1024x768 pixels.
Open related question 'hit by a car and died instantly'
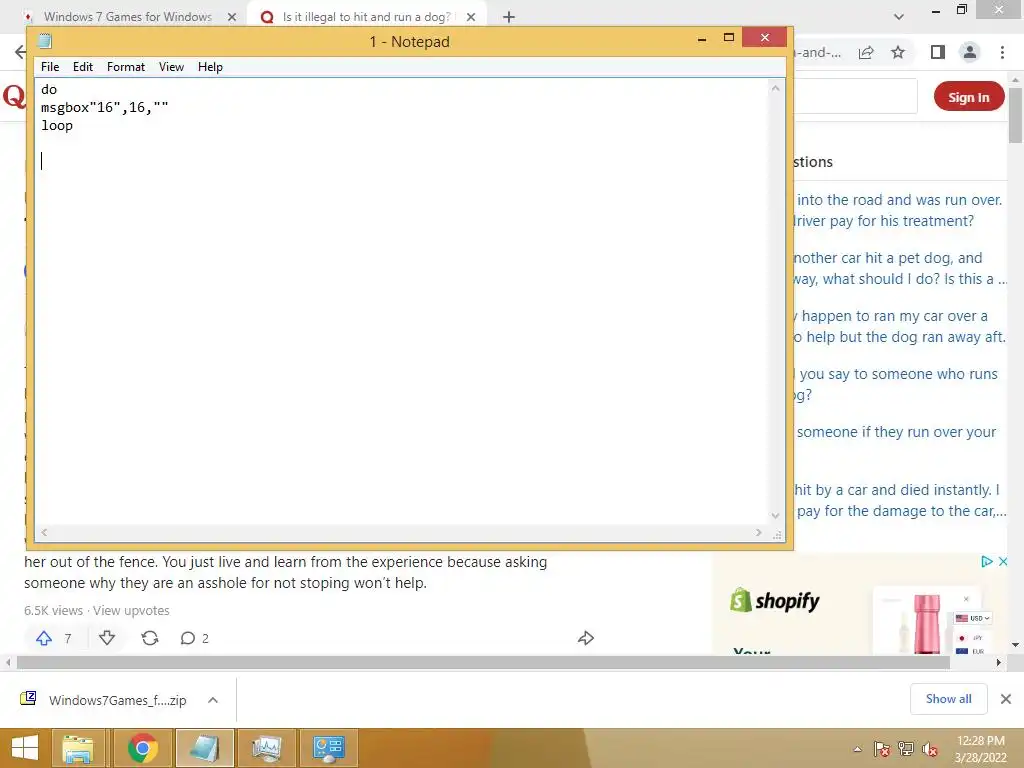tap(899, 500)
